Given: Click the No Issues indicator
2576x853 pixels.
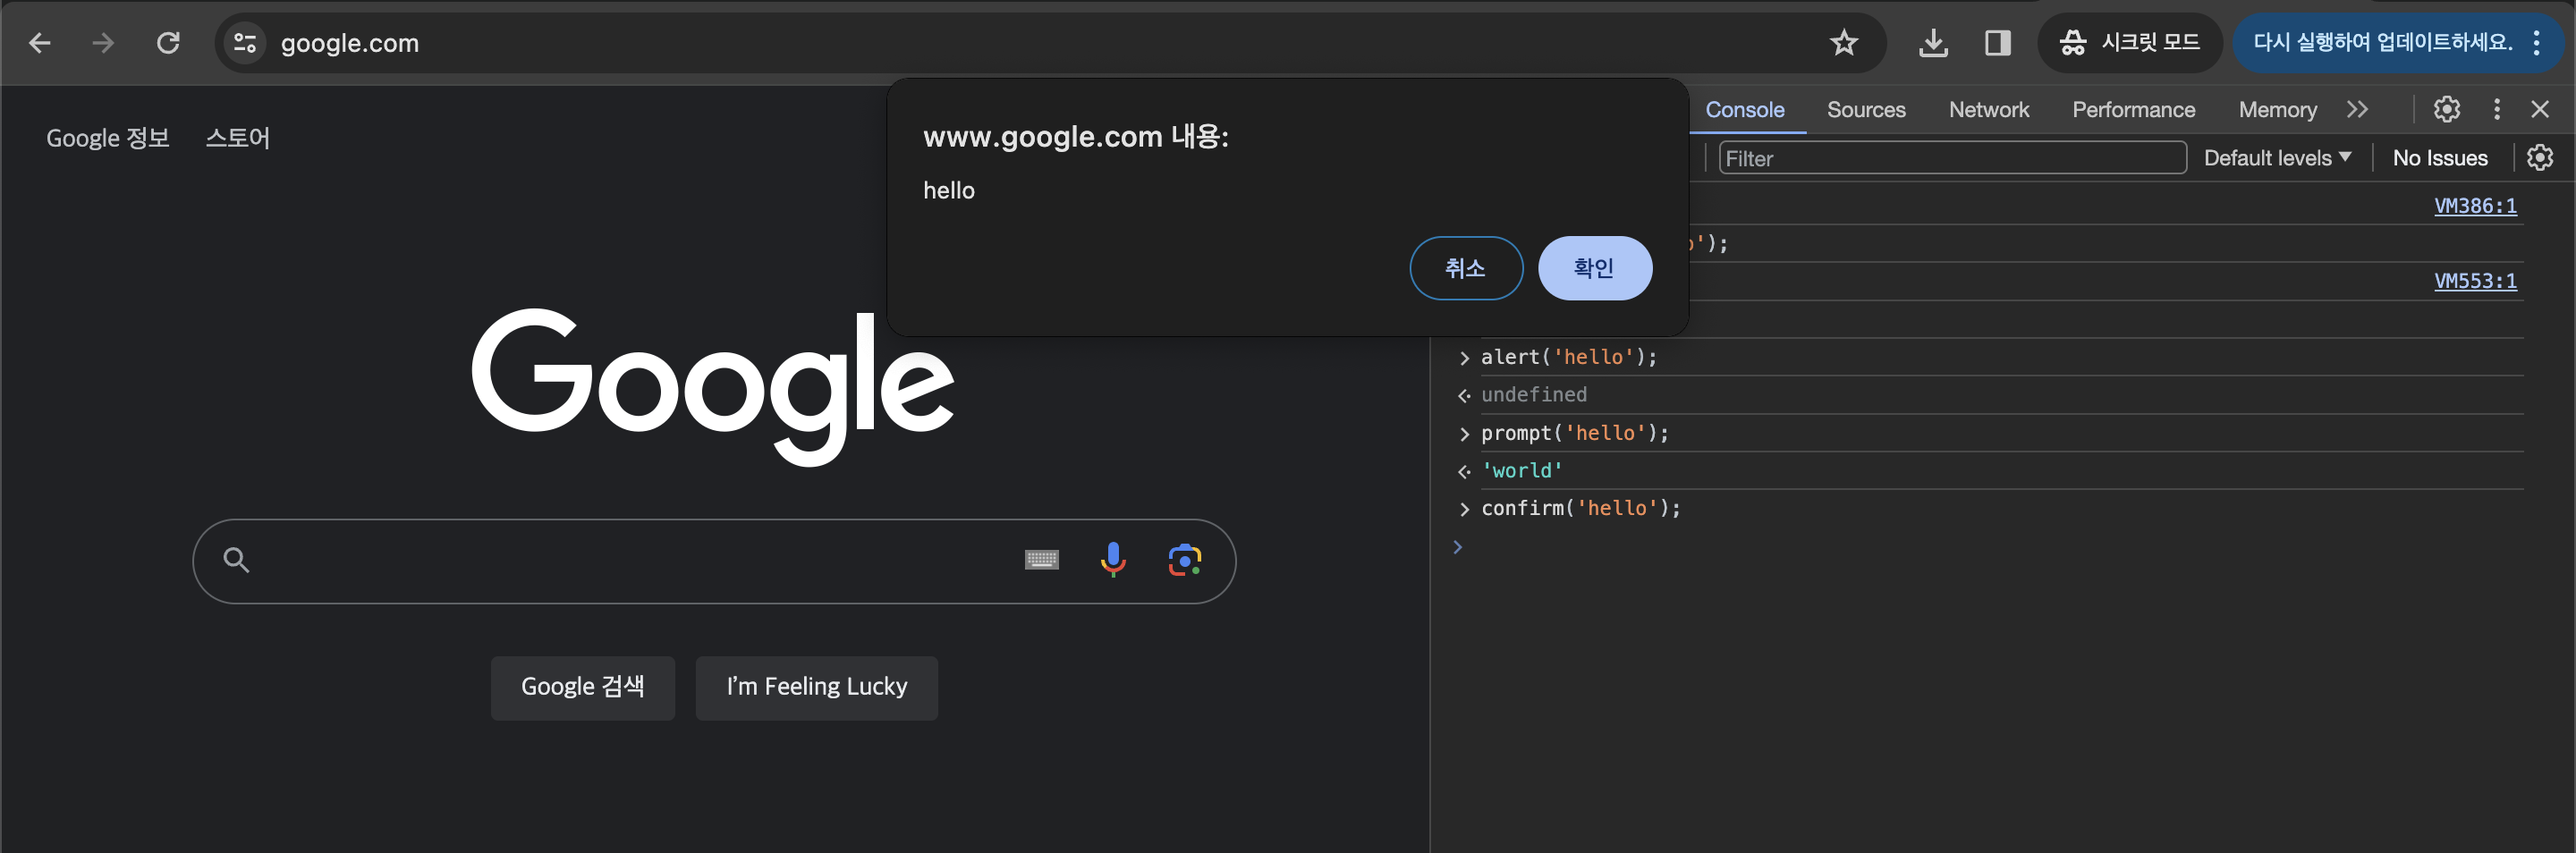Looking at the screenshot, I should pyautogui.click(x=2439, y=158).
